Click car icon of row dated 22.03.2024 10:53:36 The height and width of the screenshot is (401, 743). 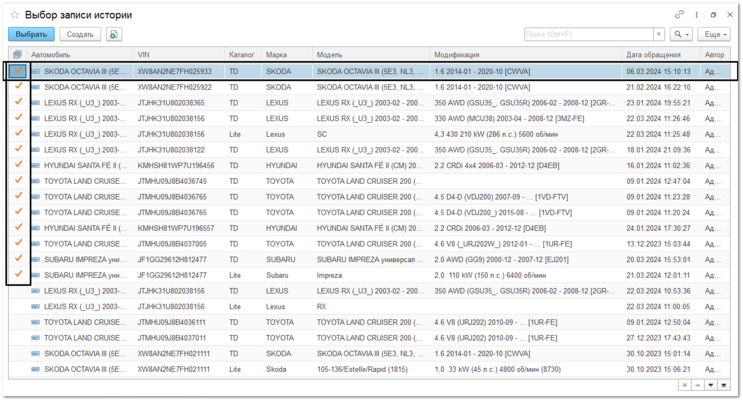click(36, 291)
